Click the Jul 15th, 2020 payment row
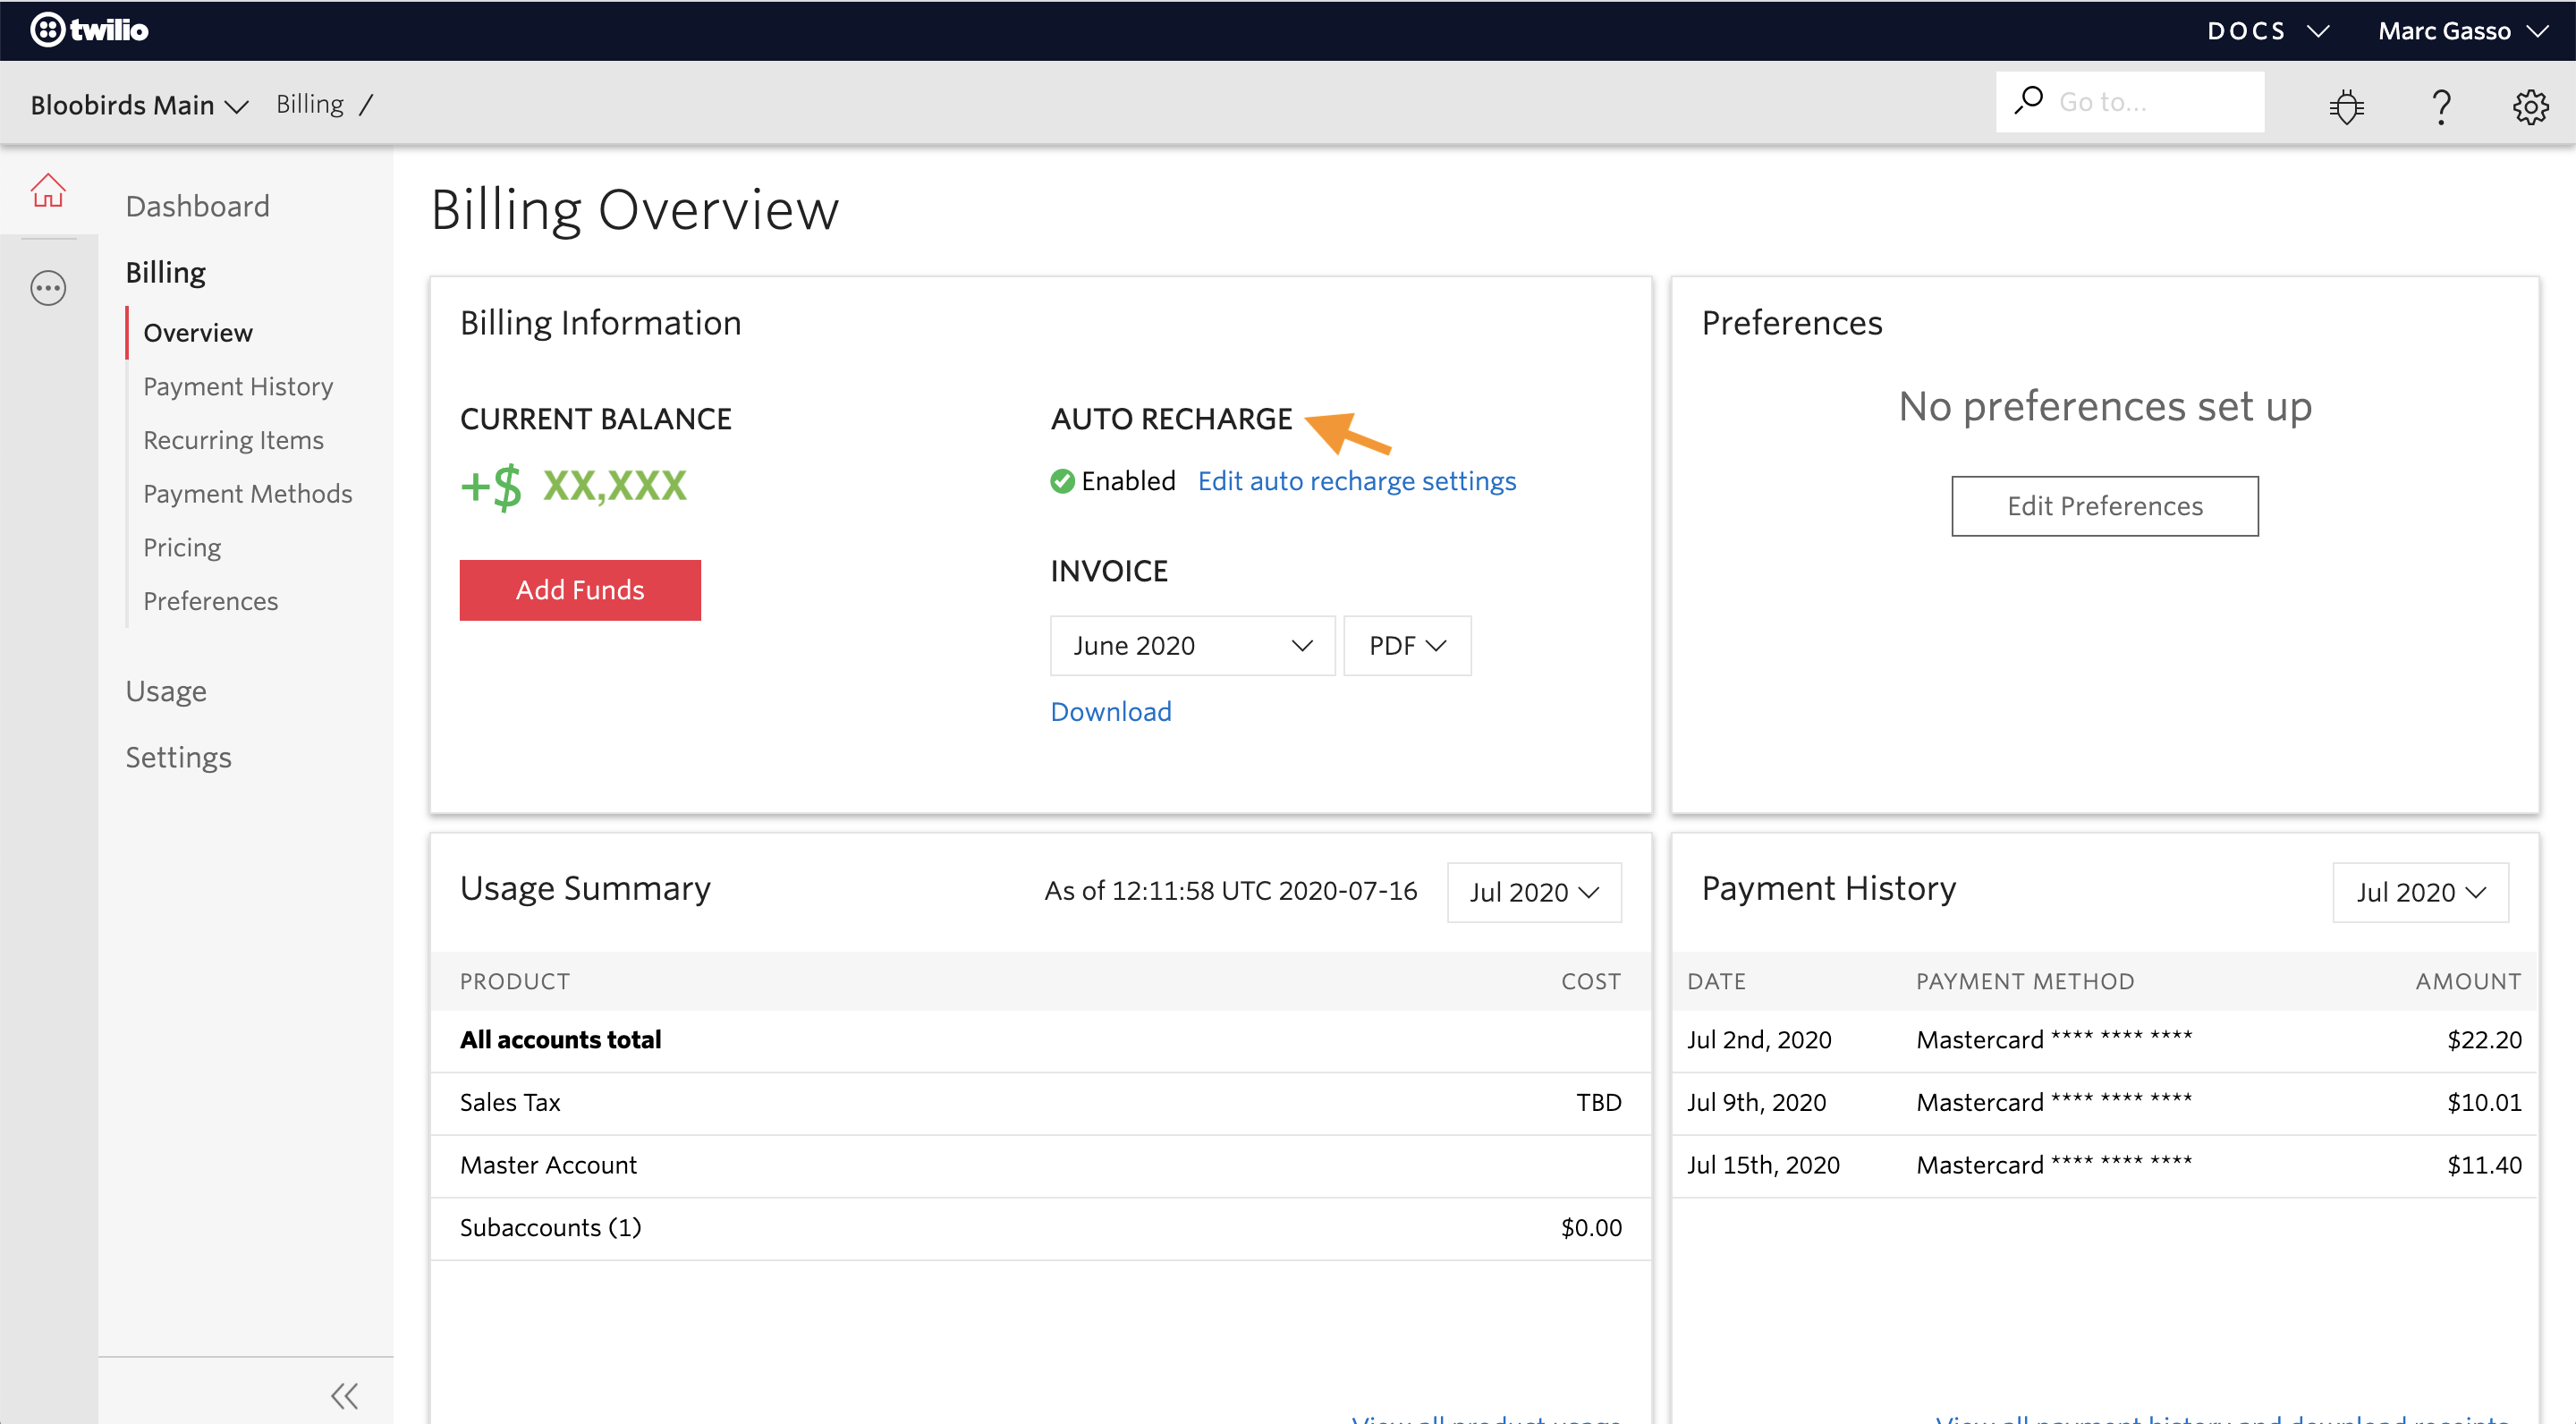This screenshot has width=2576, height=1424. 2104,1166
